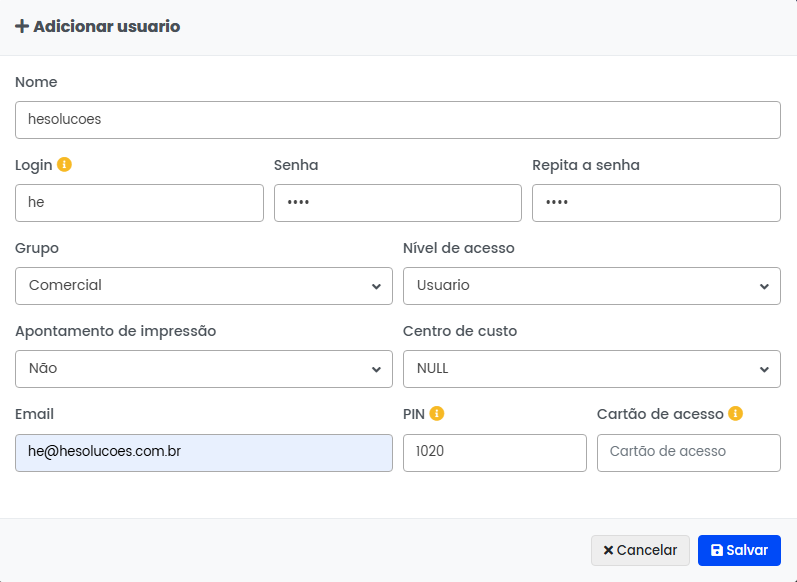Open the Grupo dropdown showing Comercial

(204, 286)
